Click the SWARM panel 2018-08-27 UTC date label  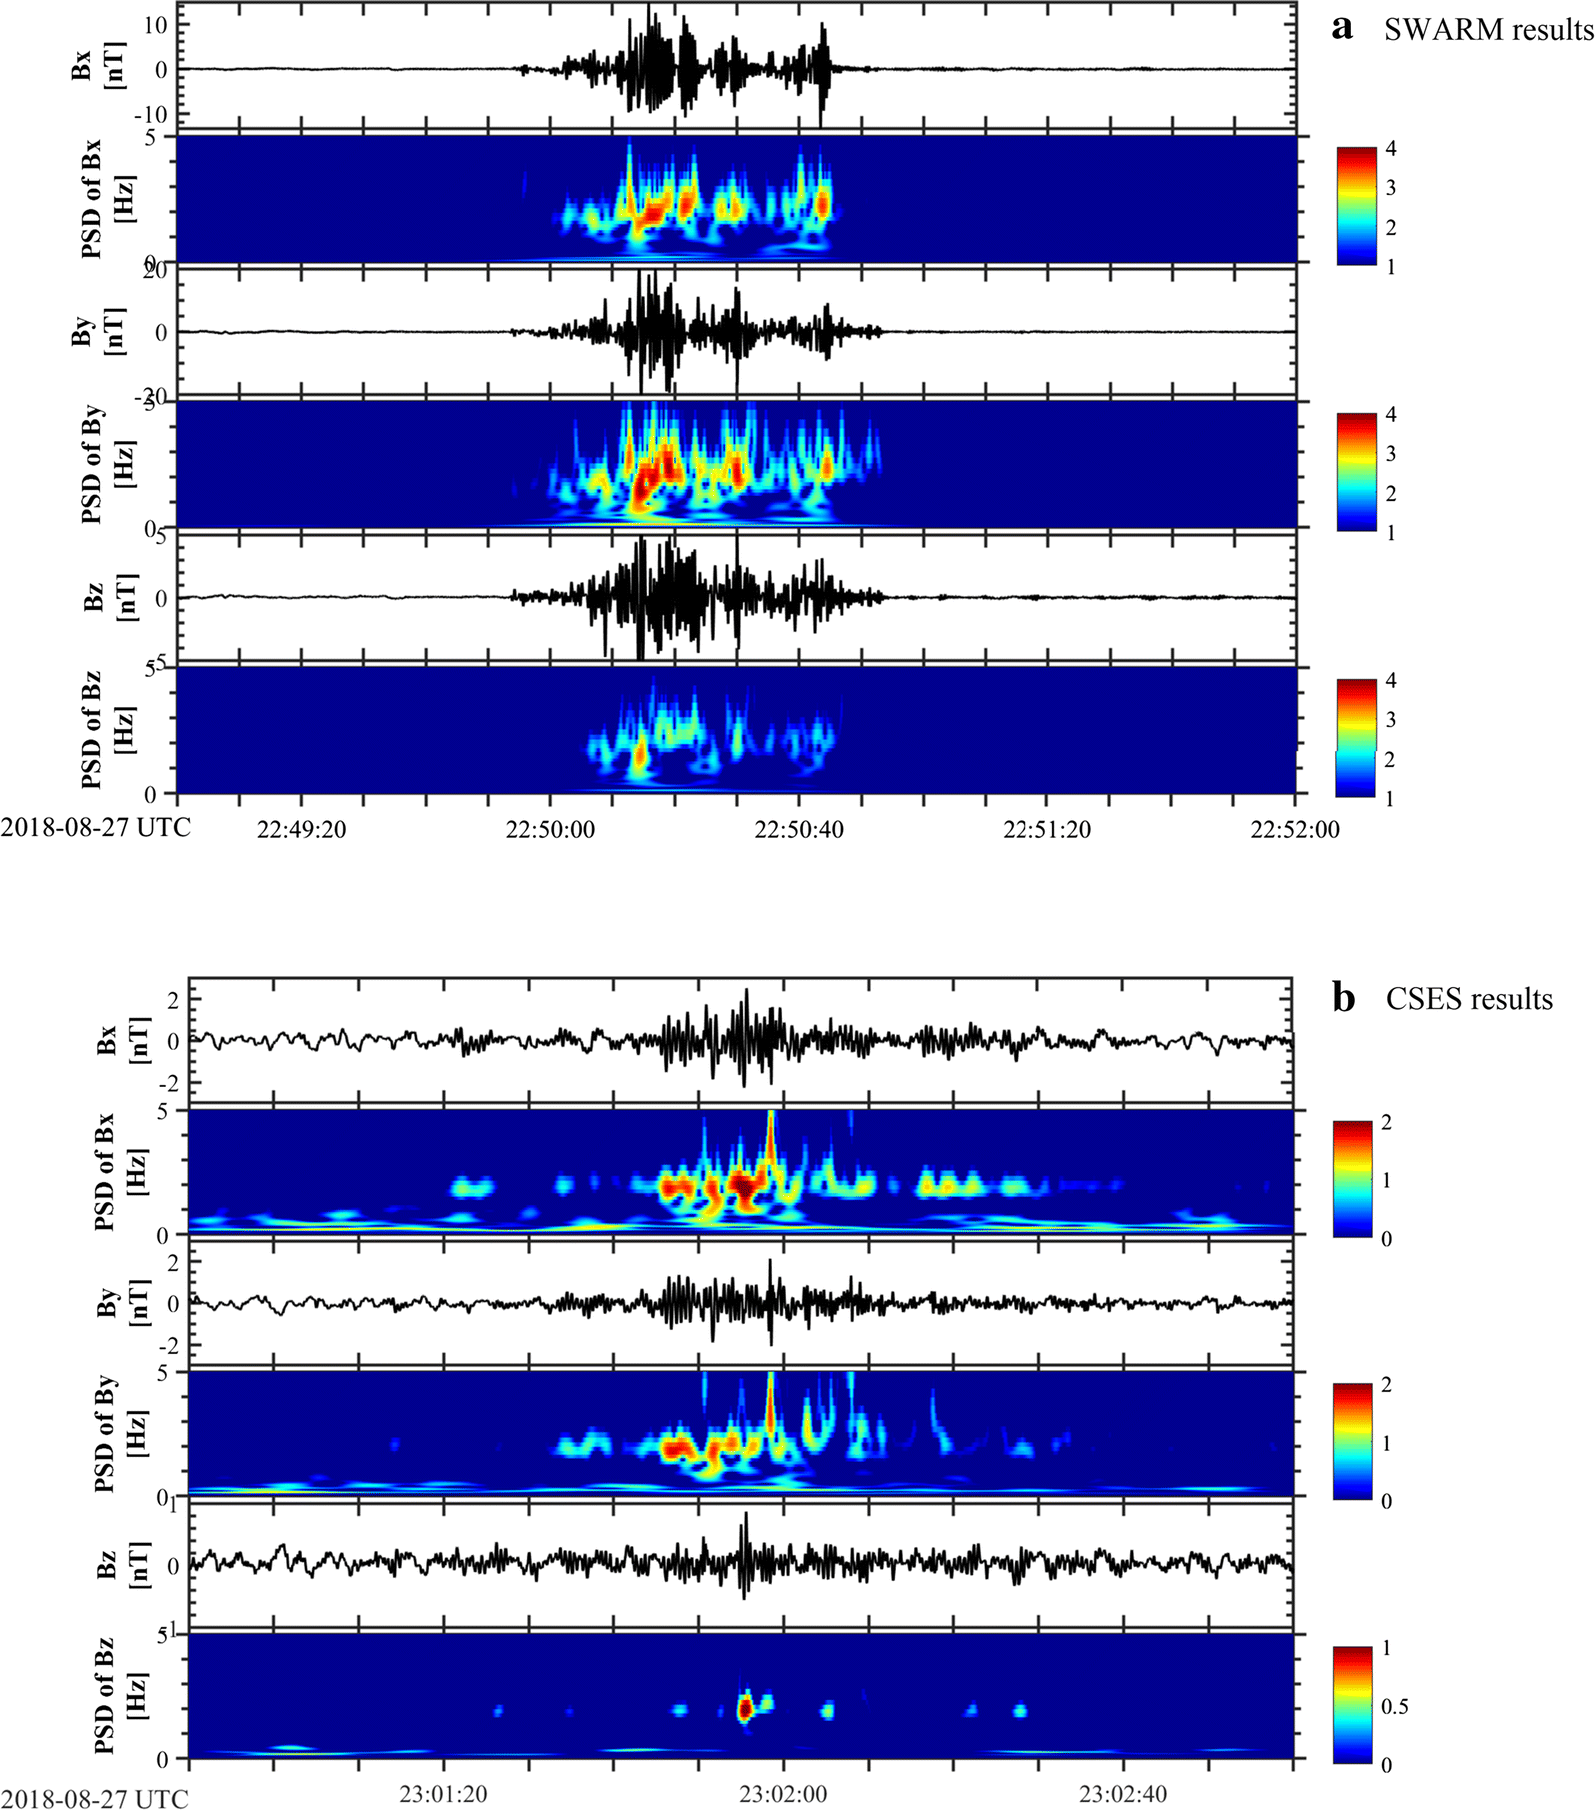point(95,828)
